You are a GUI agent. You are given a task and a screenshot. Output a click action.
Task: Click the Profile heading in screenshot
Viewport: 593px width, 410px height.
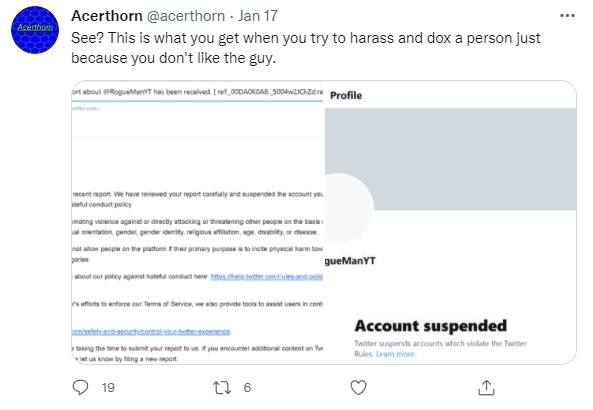pyautogui.click(x=346, y=95)
